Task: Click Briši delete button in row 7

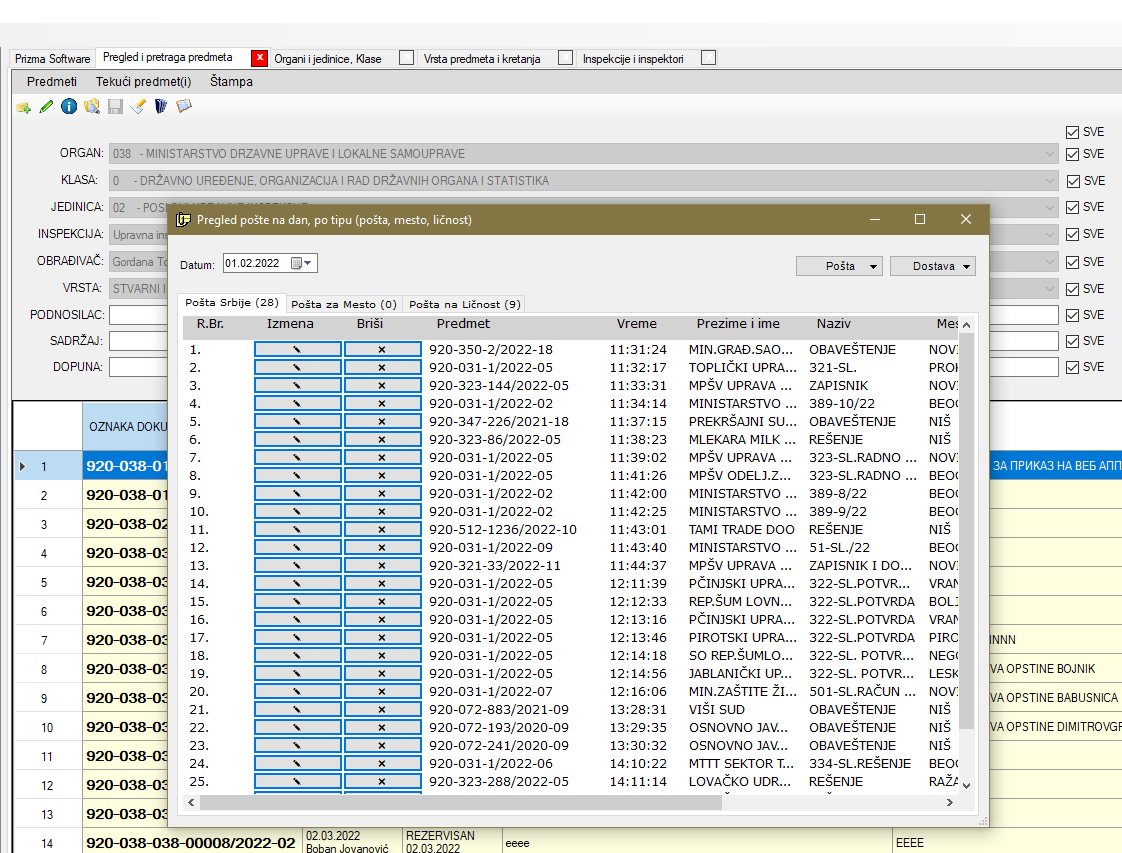Action: [382, 457]
